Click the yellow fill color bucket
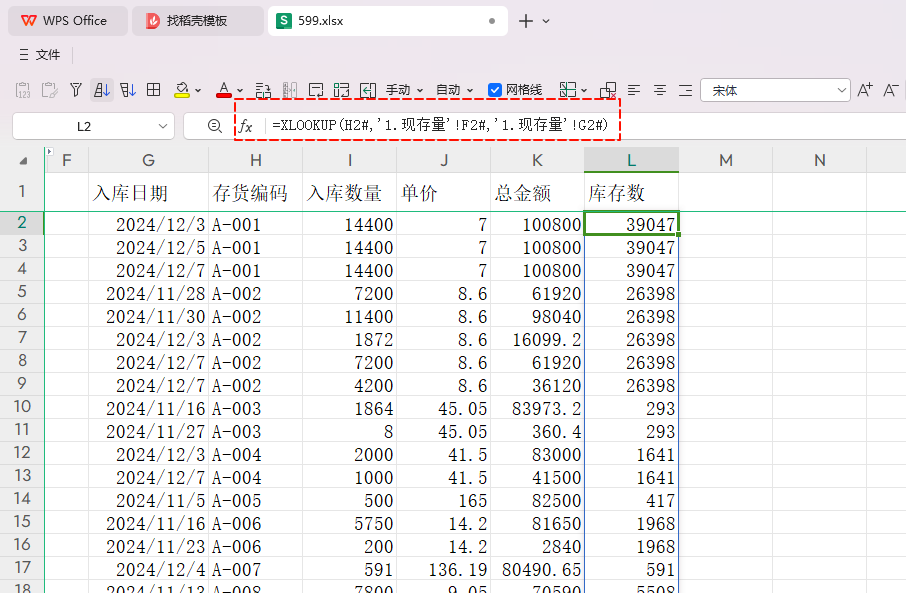 (182, 90)
